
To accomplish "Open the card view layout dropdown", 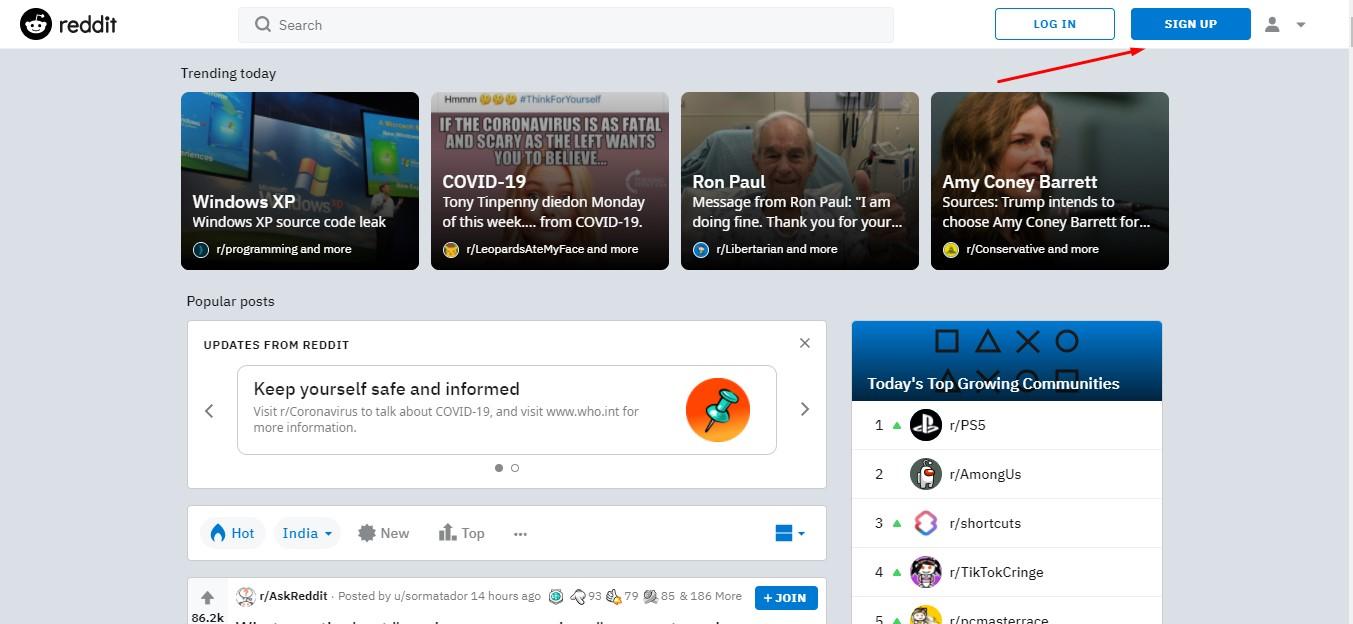I will tap(790, 533).
